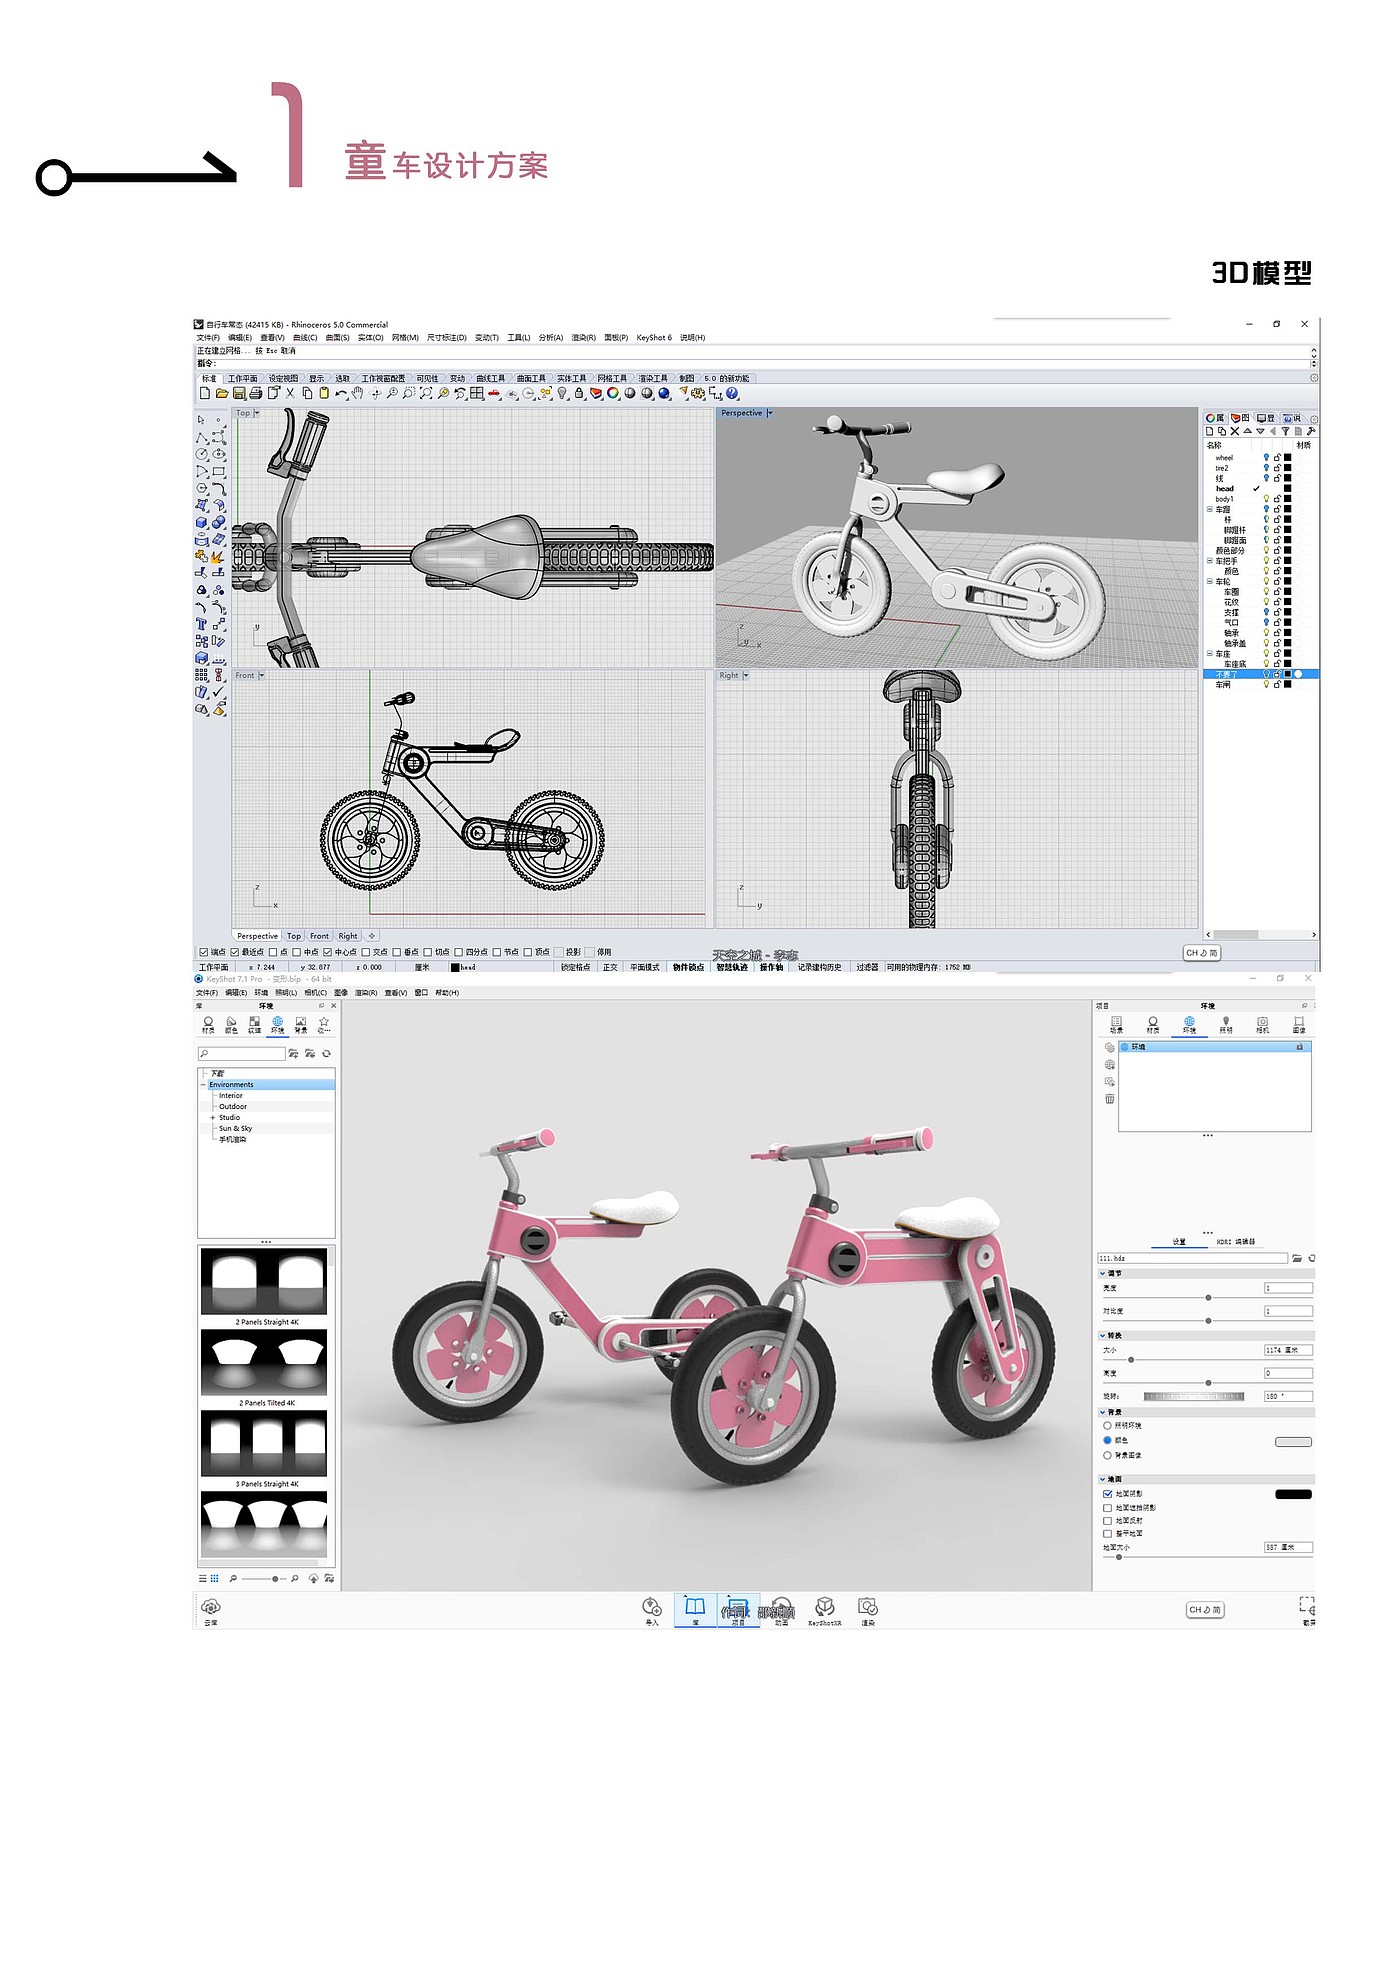Toggle the 最近点 osnap checkbox in Rhino
1400x1980 pixels.
pyautogui.click(x=235, y=952)
